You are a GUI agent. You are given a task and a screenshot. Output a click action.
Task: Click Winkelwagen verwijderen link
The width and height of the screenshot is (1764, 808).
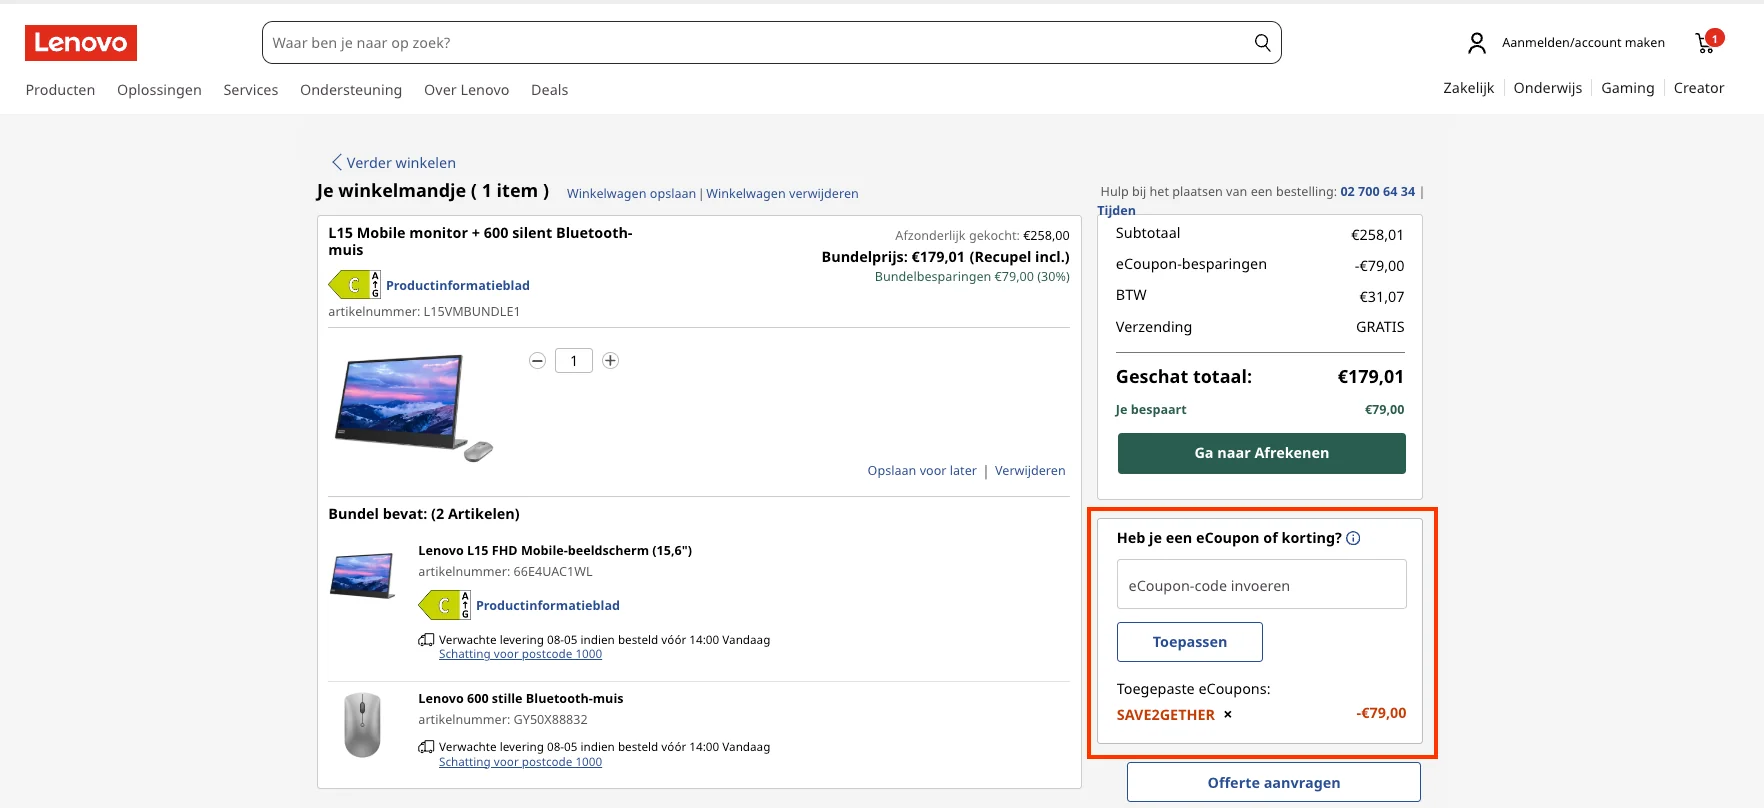tap(782, 194)
